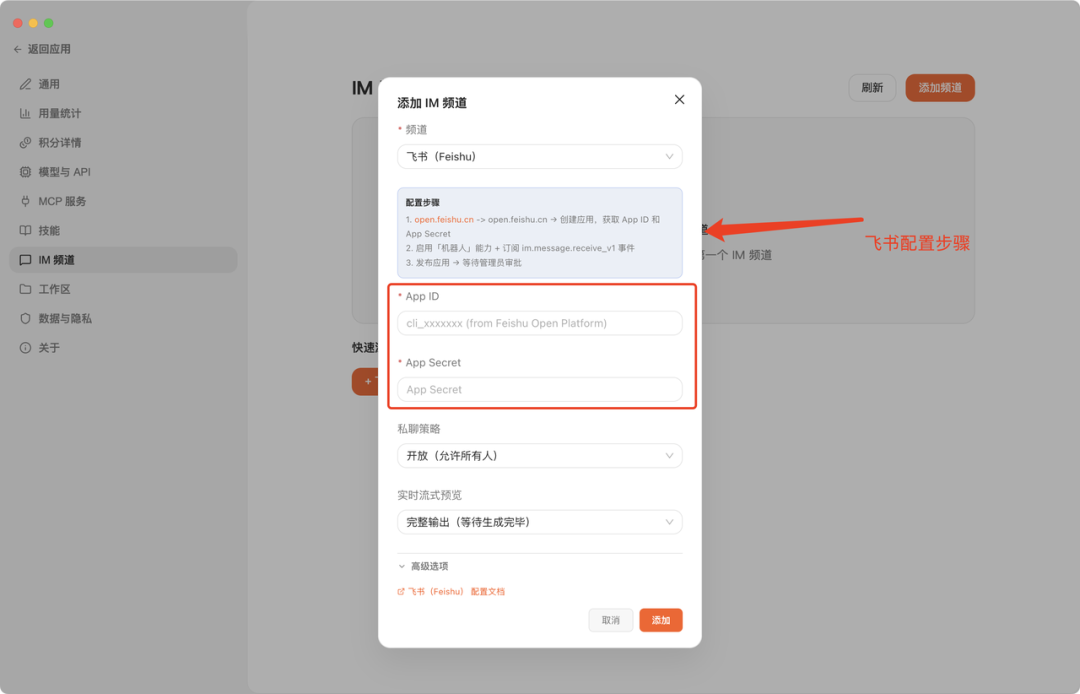Click the 关于 info icon

tap(26, 348)
